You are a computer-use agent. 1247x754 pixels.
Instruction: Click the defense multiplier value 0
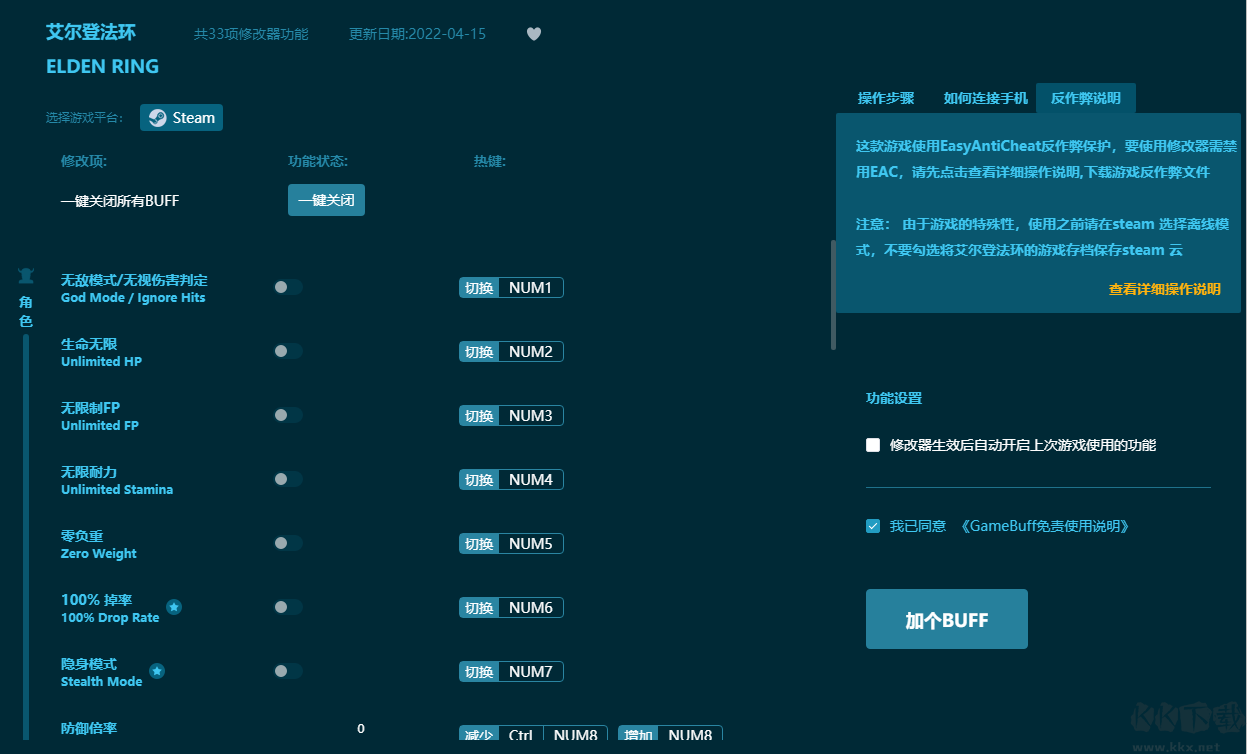pos(361,729)
